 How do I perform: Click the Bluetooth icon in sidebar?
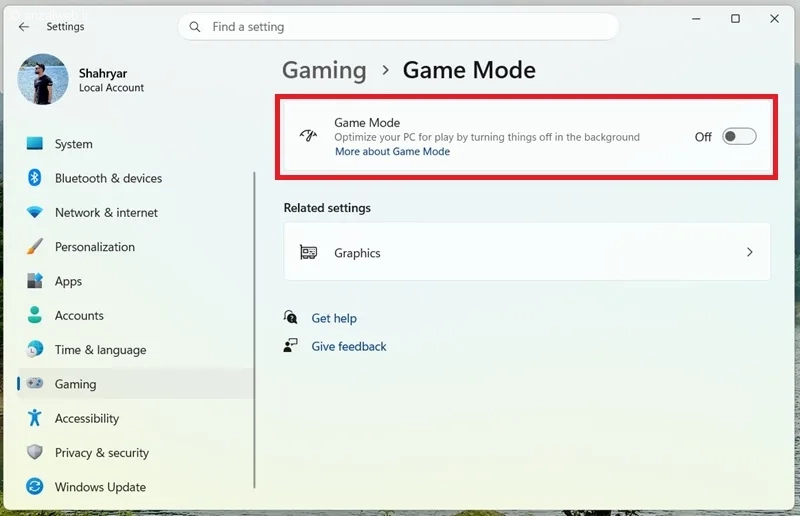(x=35, y=178)
